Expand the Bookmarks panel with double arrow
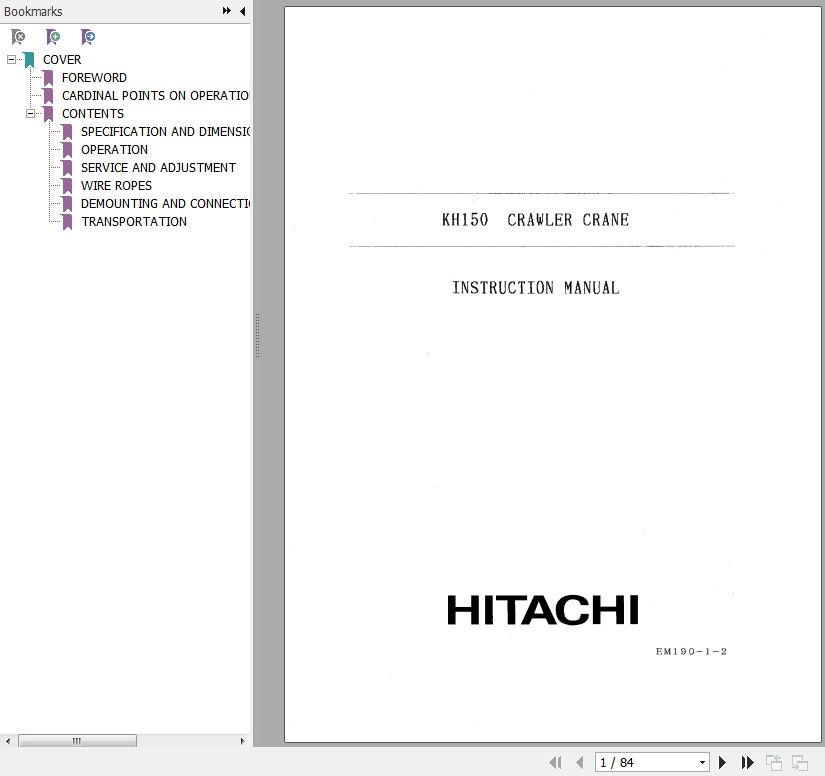Screen dimensions: 825x776 click(x=227, y=11)
